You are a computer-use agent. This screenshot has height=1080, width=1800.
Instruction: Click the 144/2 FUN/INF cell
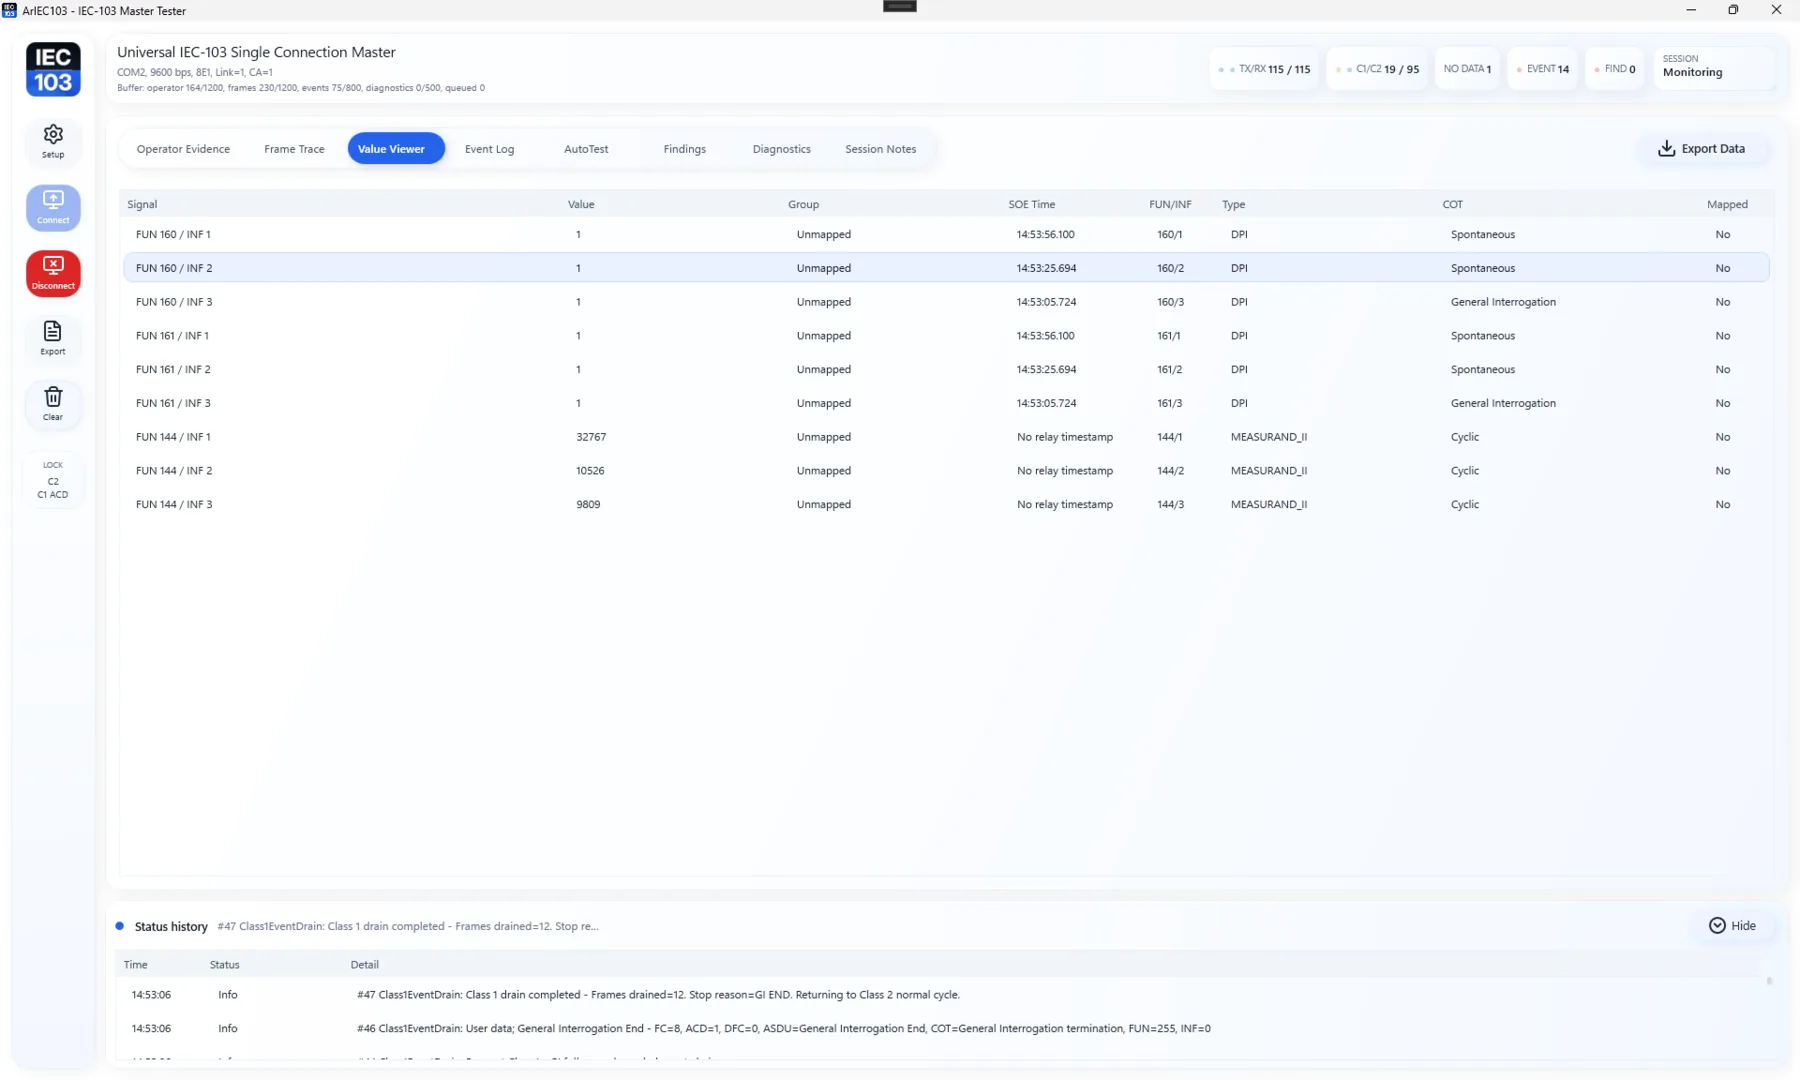click(1170, 471)
